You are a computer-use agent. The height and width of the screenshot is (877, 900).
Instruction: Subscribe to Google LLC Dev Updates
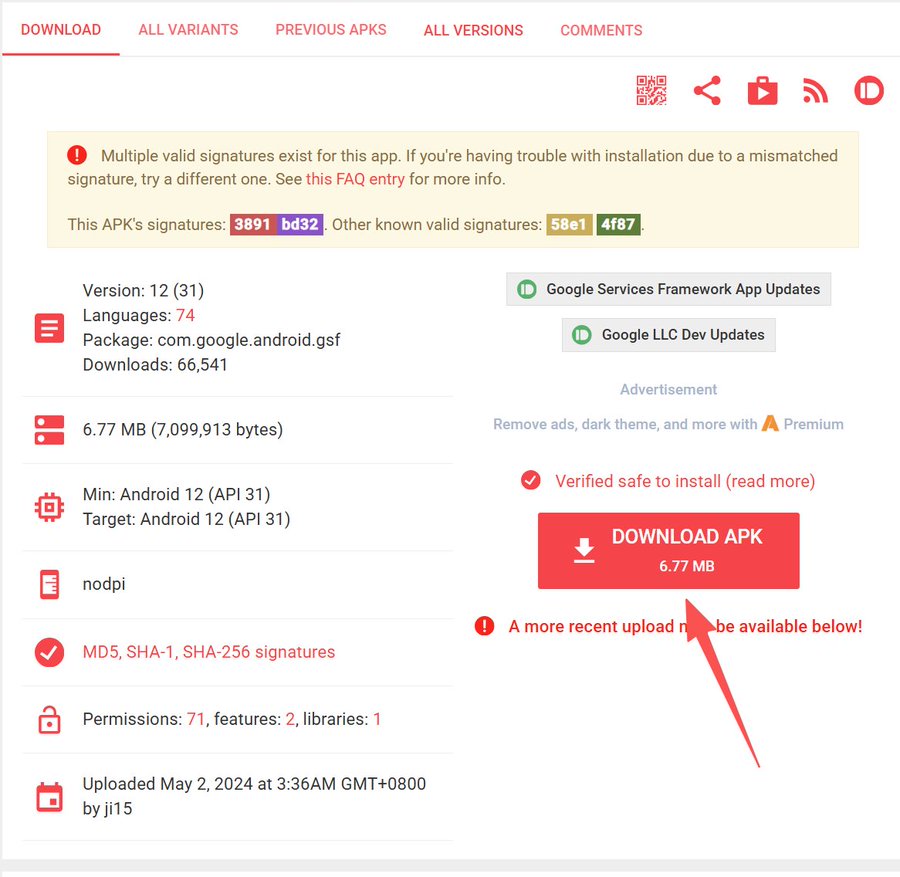(669, 335)
